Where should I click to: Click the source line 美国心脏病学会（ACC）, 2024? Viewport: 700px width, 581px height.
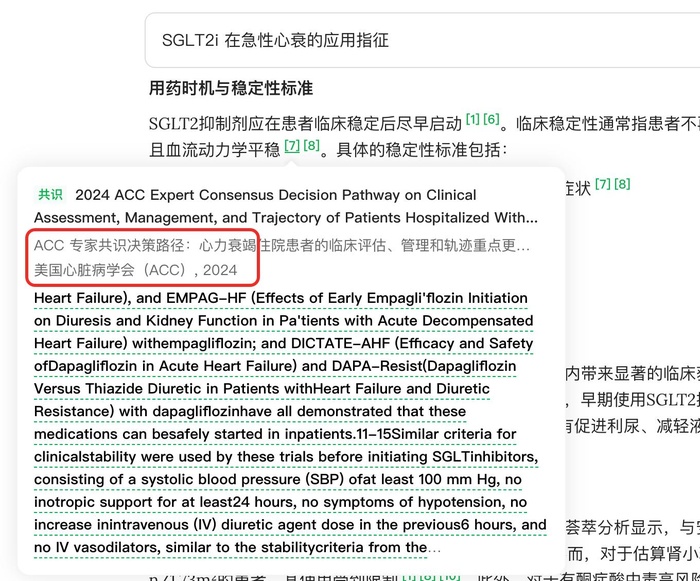click(x=135, y=270)
